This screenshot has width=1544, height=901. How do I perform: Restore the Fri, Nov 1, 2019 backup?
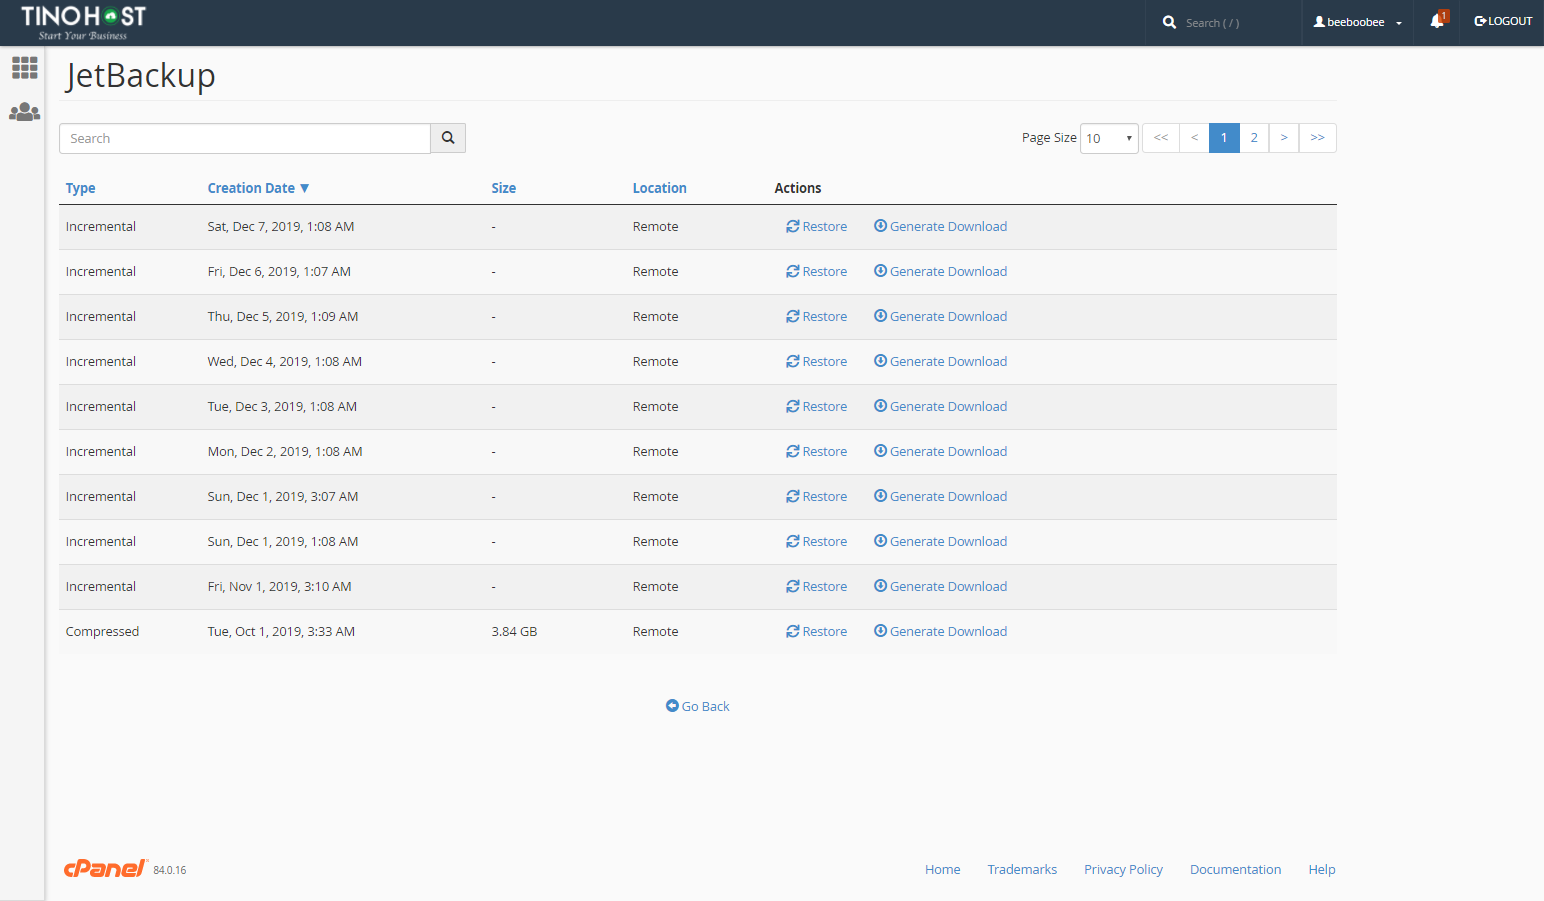tap(816, 587)
